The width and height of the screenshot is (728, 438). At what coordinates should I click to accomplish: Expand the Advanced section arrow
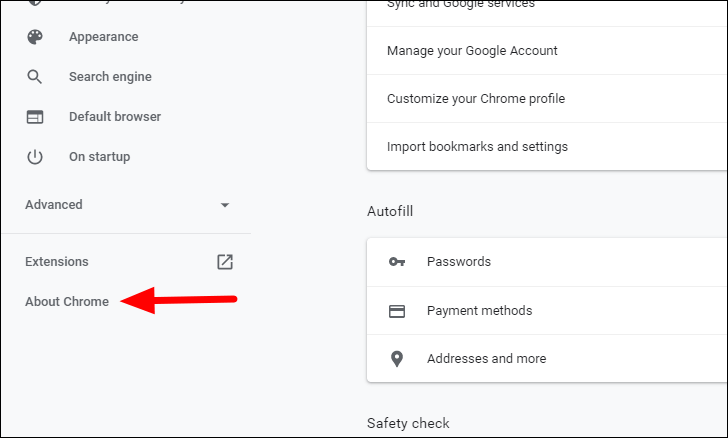click(x=225, y=205)
